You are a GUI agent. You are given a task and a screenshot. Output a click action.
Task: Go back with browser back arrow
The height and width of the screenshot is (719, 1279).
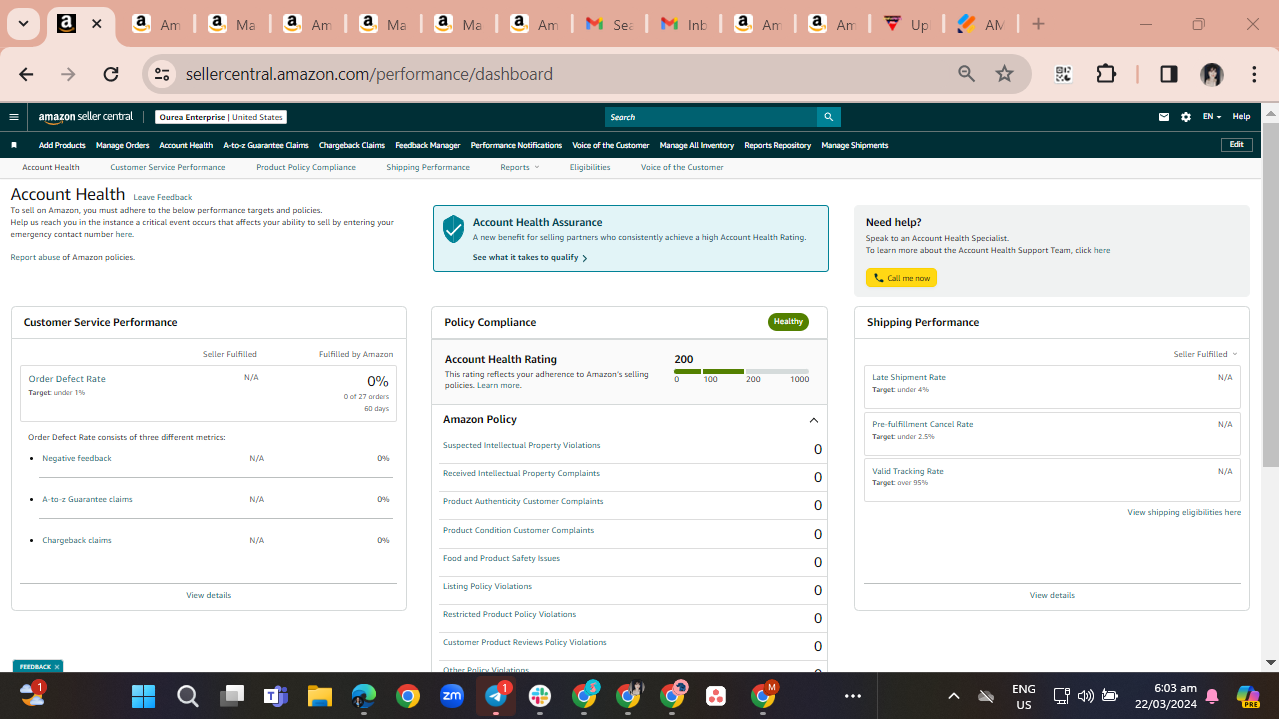pyautogui.click(x=26, y=74)
